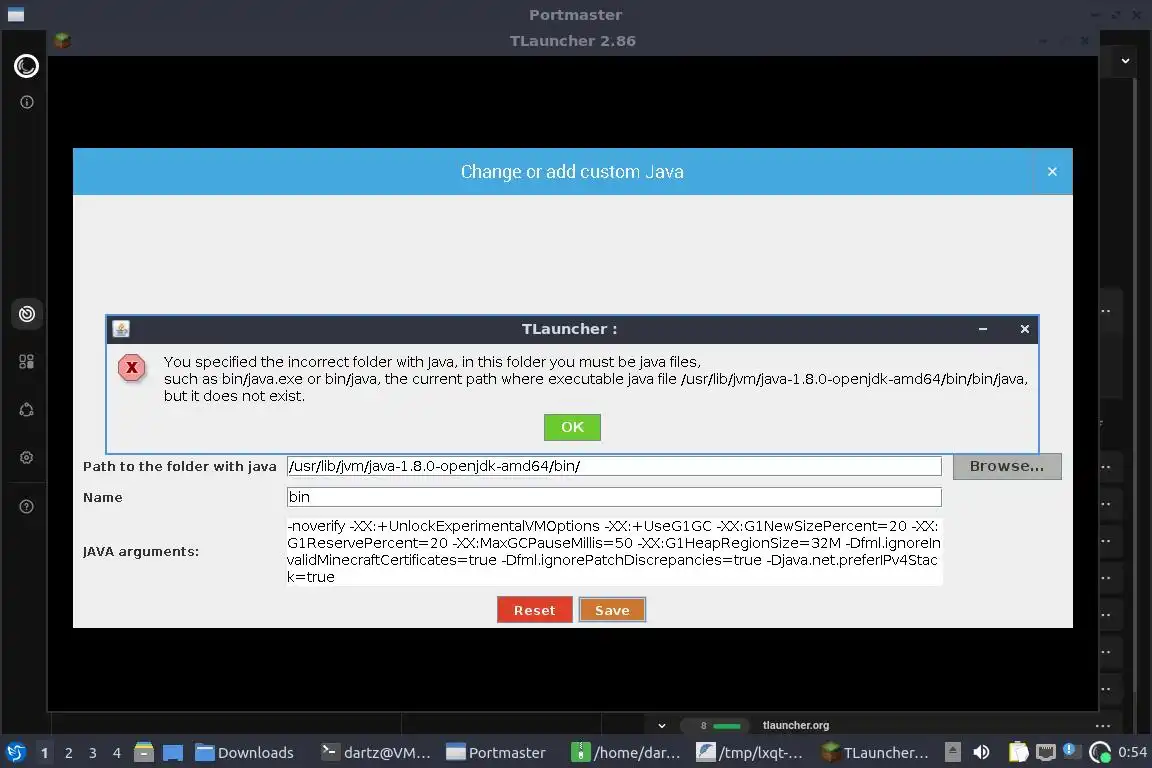Minimize the TLauncher error dialog

click(x=982, y=329)
